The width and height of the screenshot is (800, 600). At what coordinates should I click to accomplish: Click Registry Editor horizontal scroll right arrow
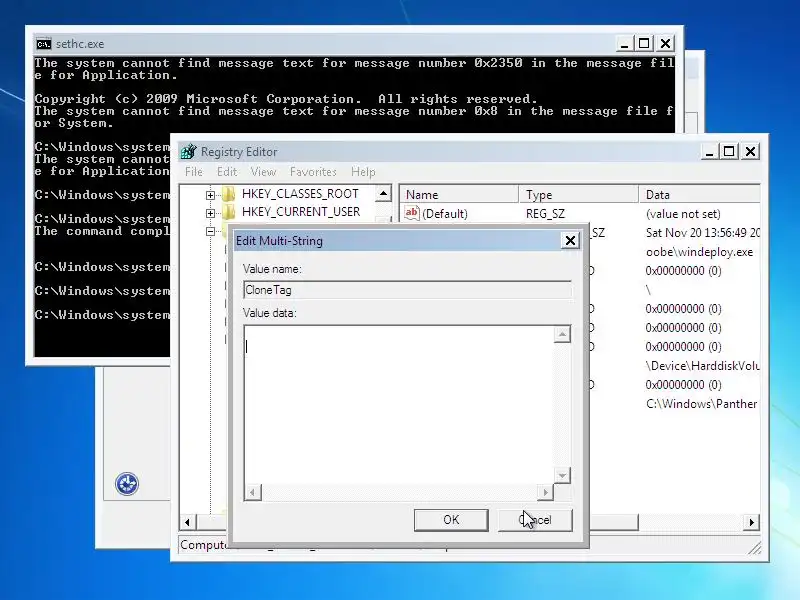click(x=752, y=522)
